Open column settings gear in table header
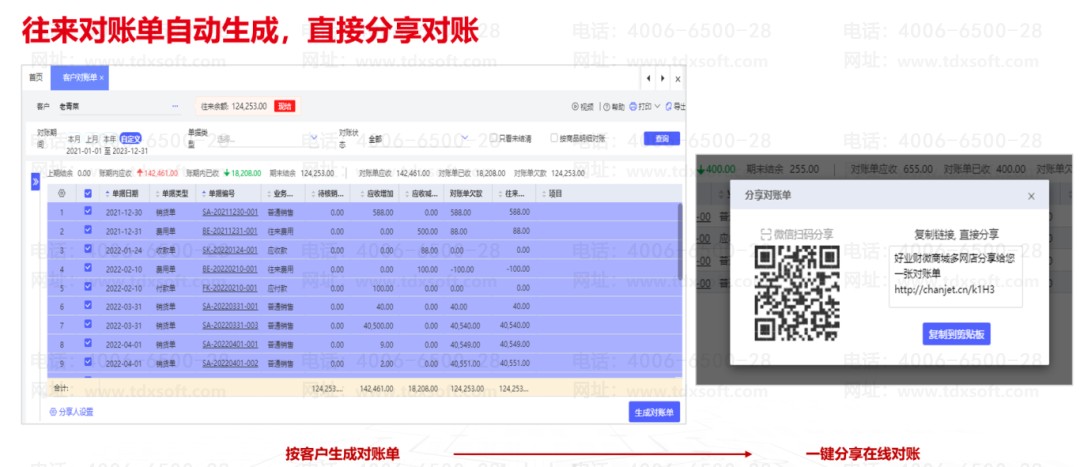 point(62,193)
